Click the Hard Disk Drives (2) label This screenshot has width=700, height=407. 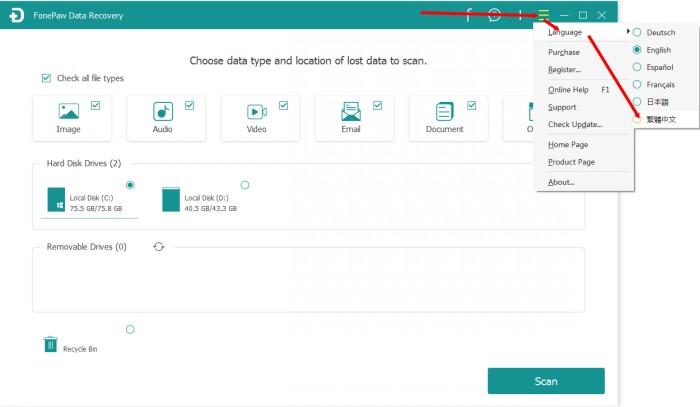click(84, 163)
